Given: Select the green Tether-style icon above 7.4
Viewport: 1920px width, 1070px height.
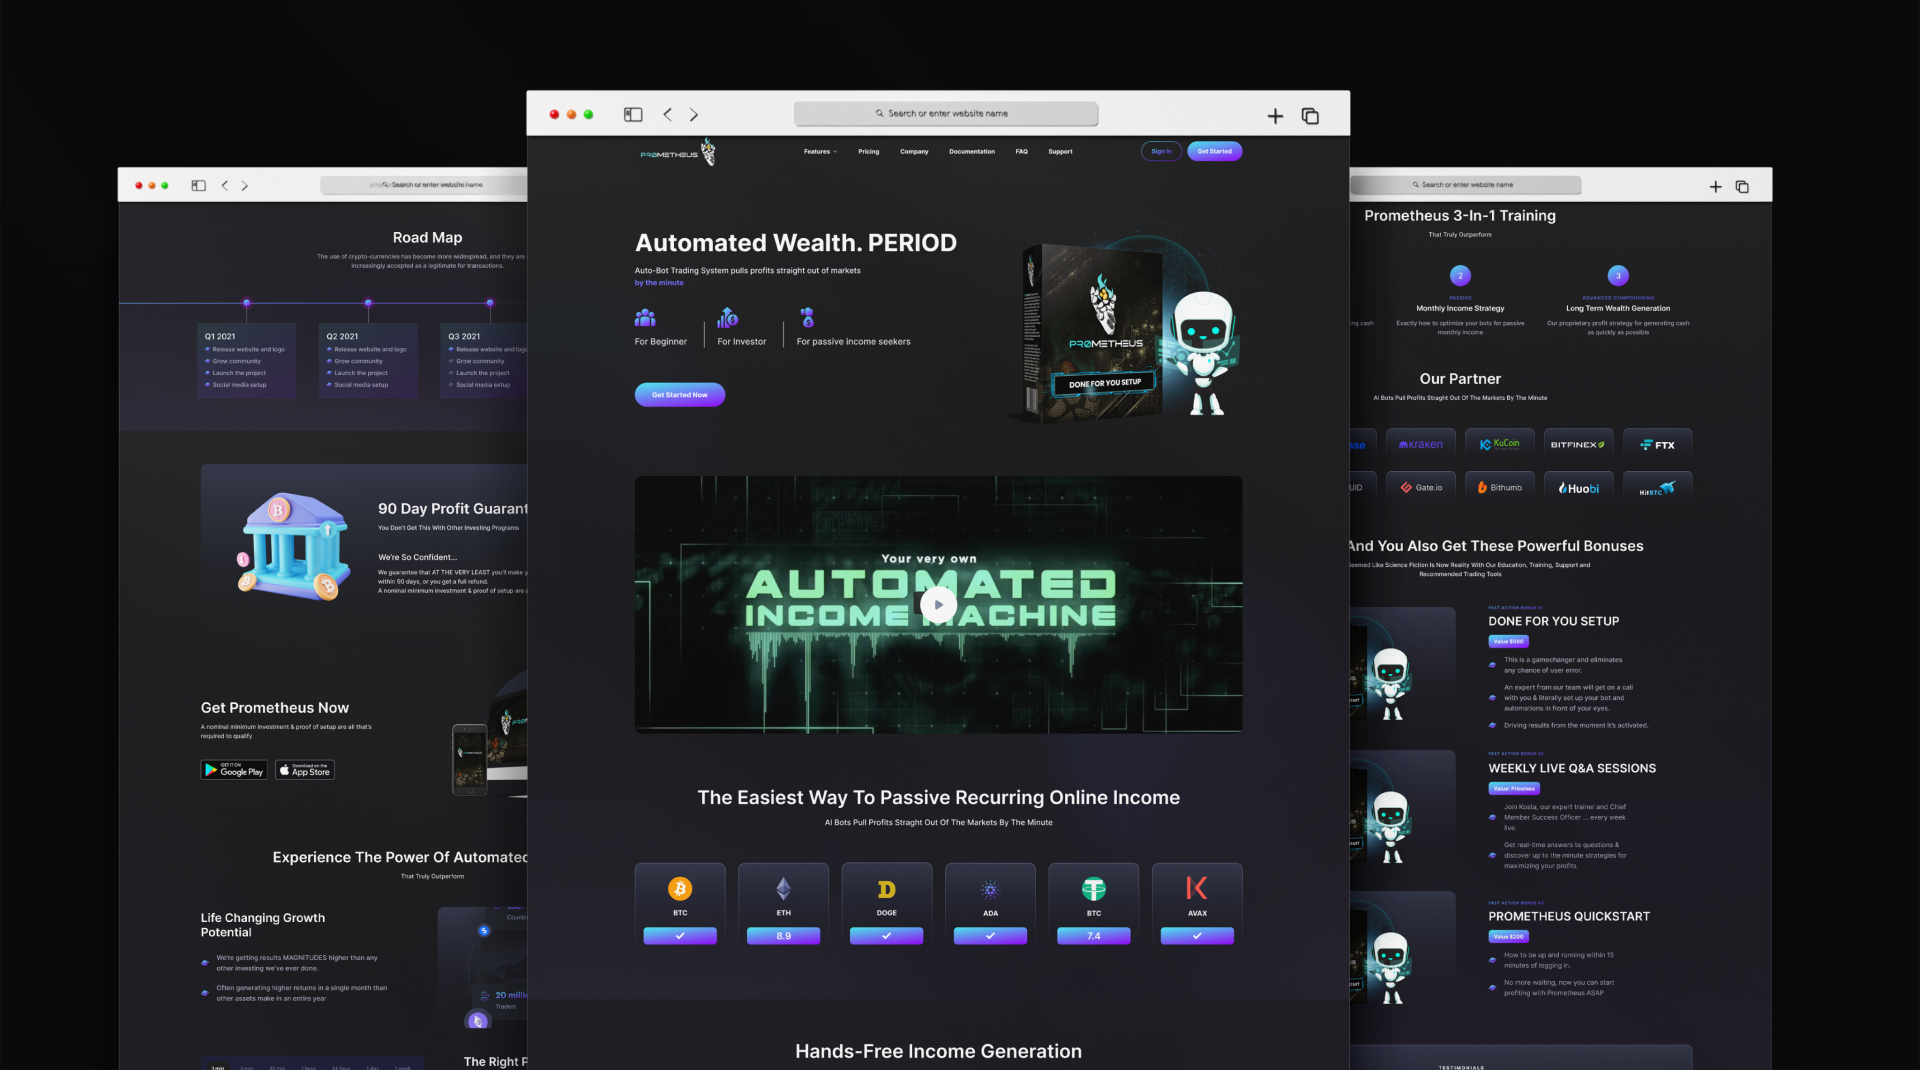Looking at the screenshot, I should [x=1094, y=888].
